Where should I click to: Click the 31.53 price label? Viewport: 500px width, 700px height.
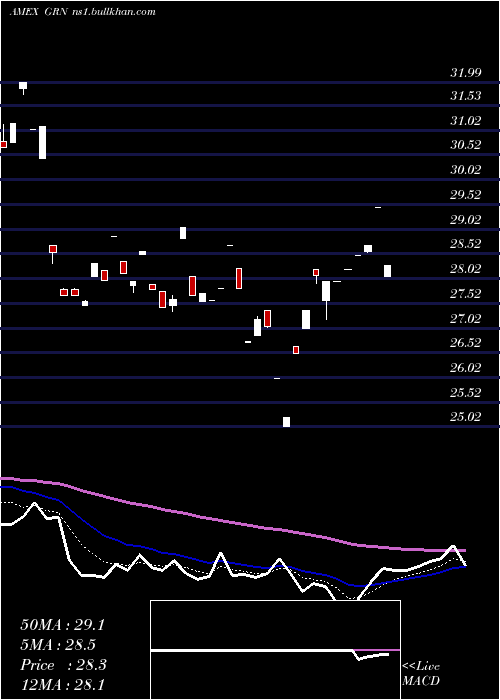click(466, 96)
